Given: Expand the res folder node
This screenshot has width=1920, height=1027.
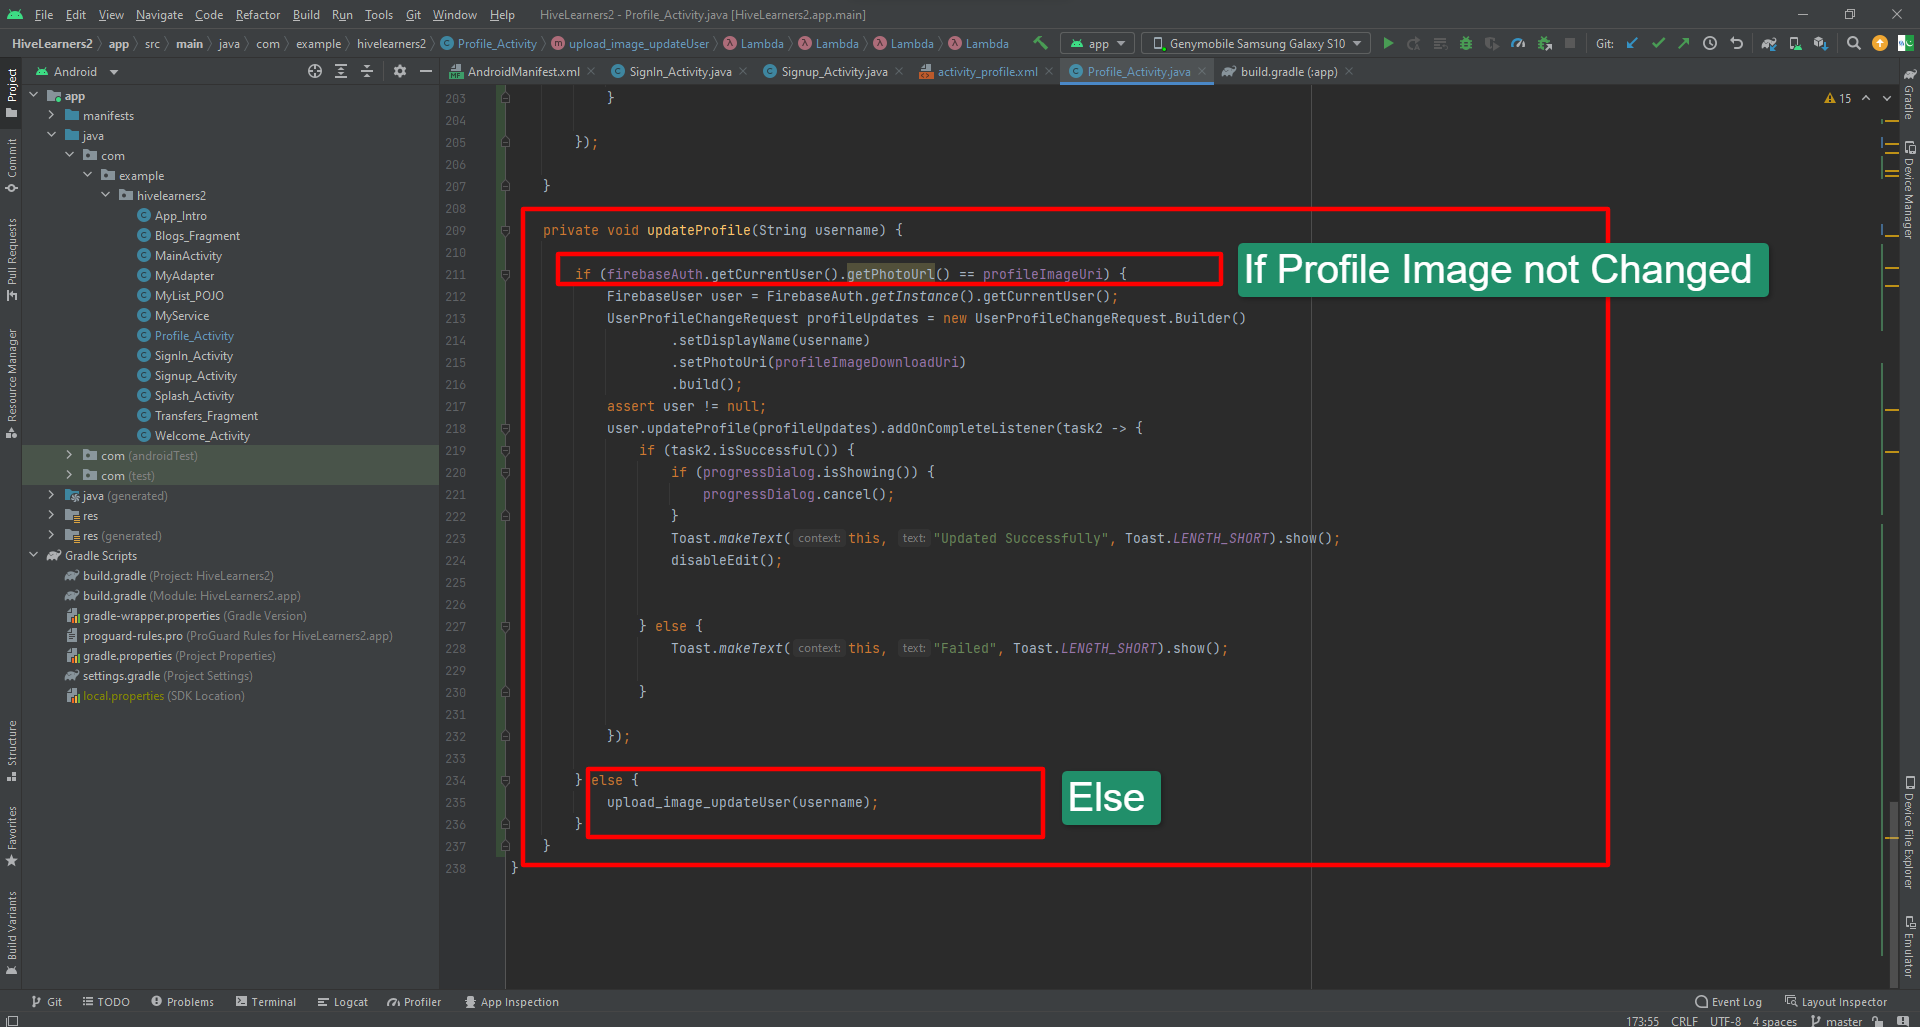Looking at the screenshot, I should point(51,515).
